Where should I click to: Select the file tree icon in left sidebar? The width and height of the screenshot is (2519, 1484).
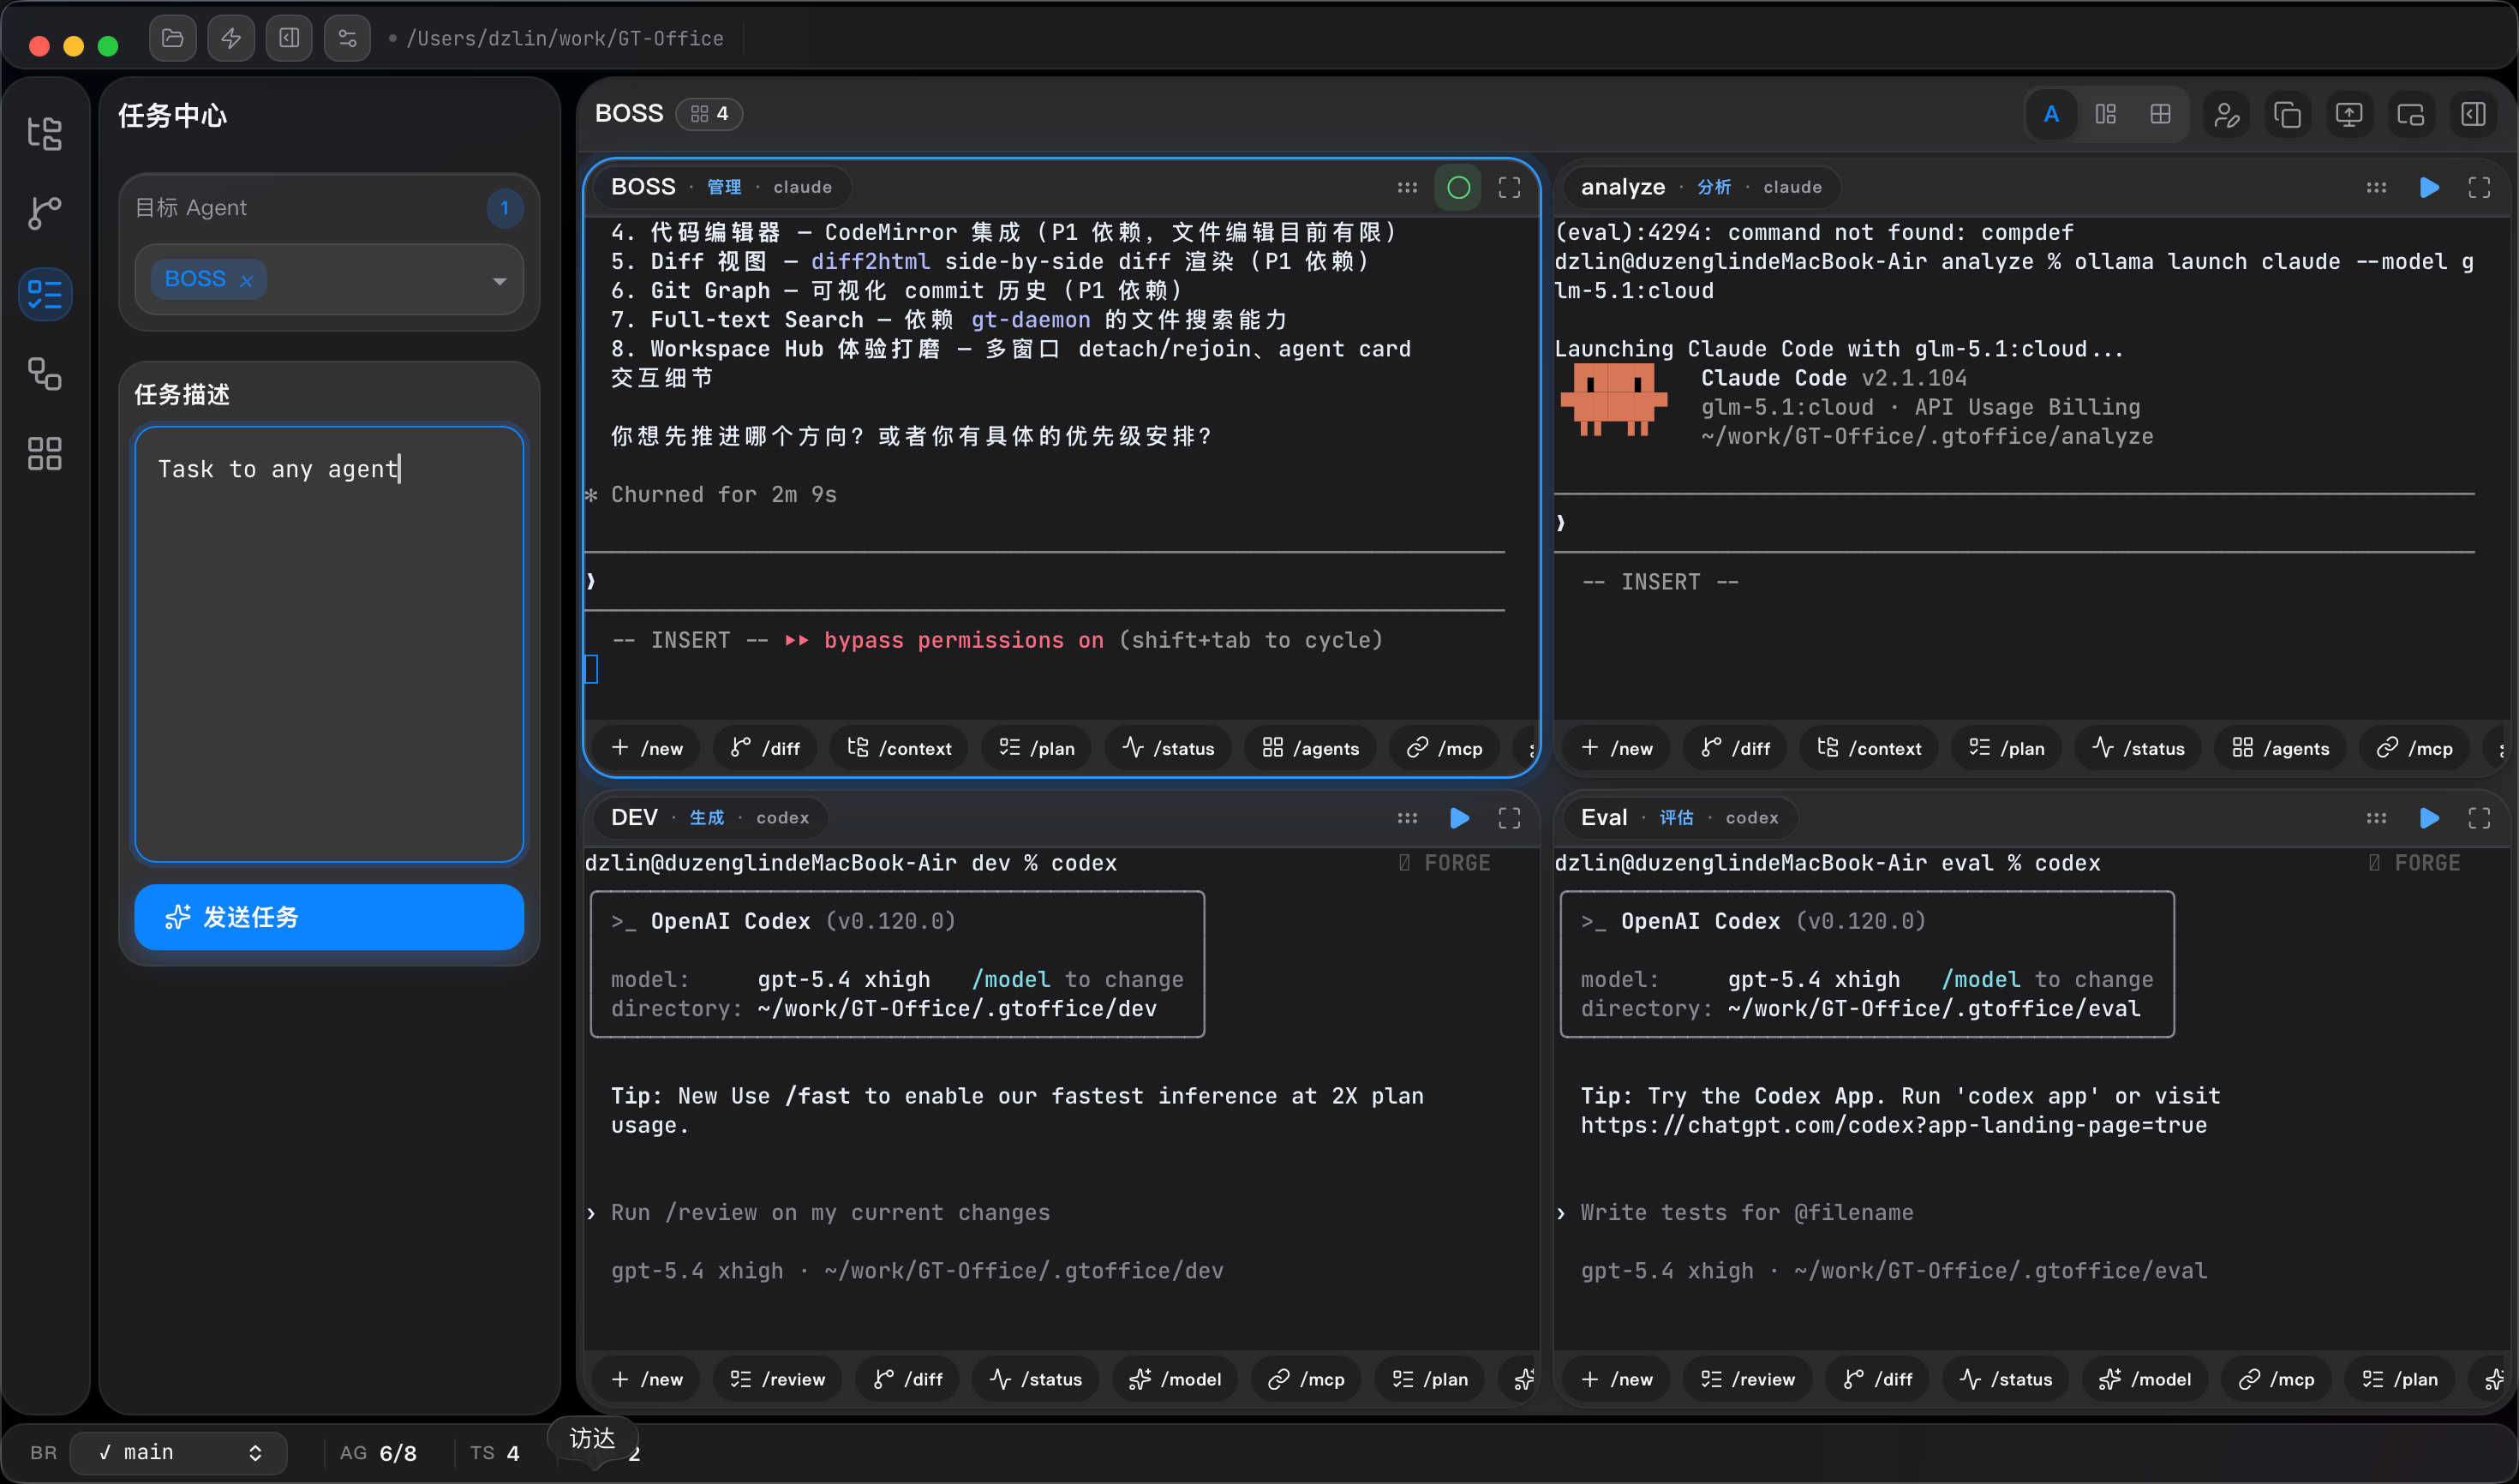point(45,134)
